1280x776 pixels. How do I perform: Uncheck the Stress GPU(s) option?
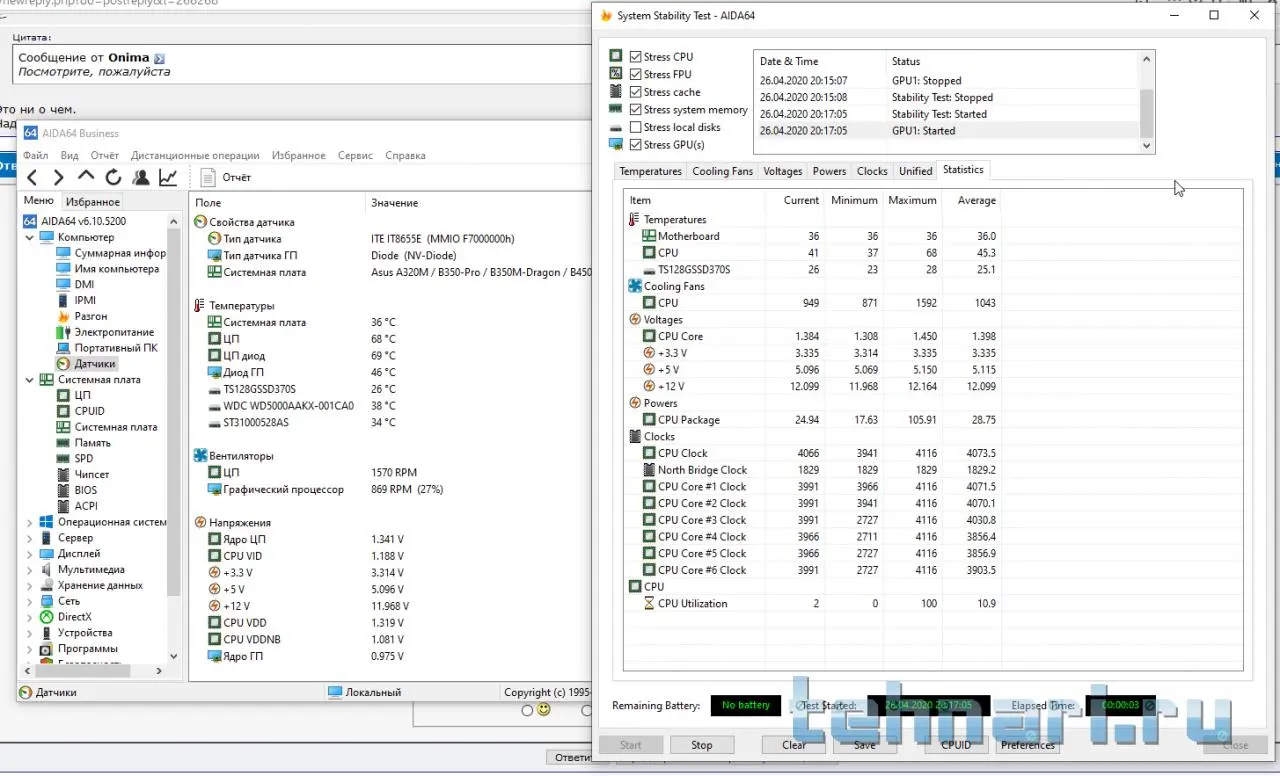[636, 145]
